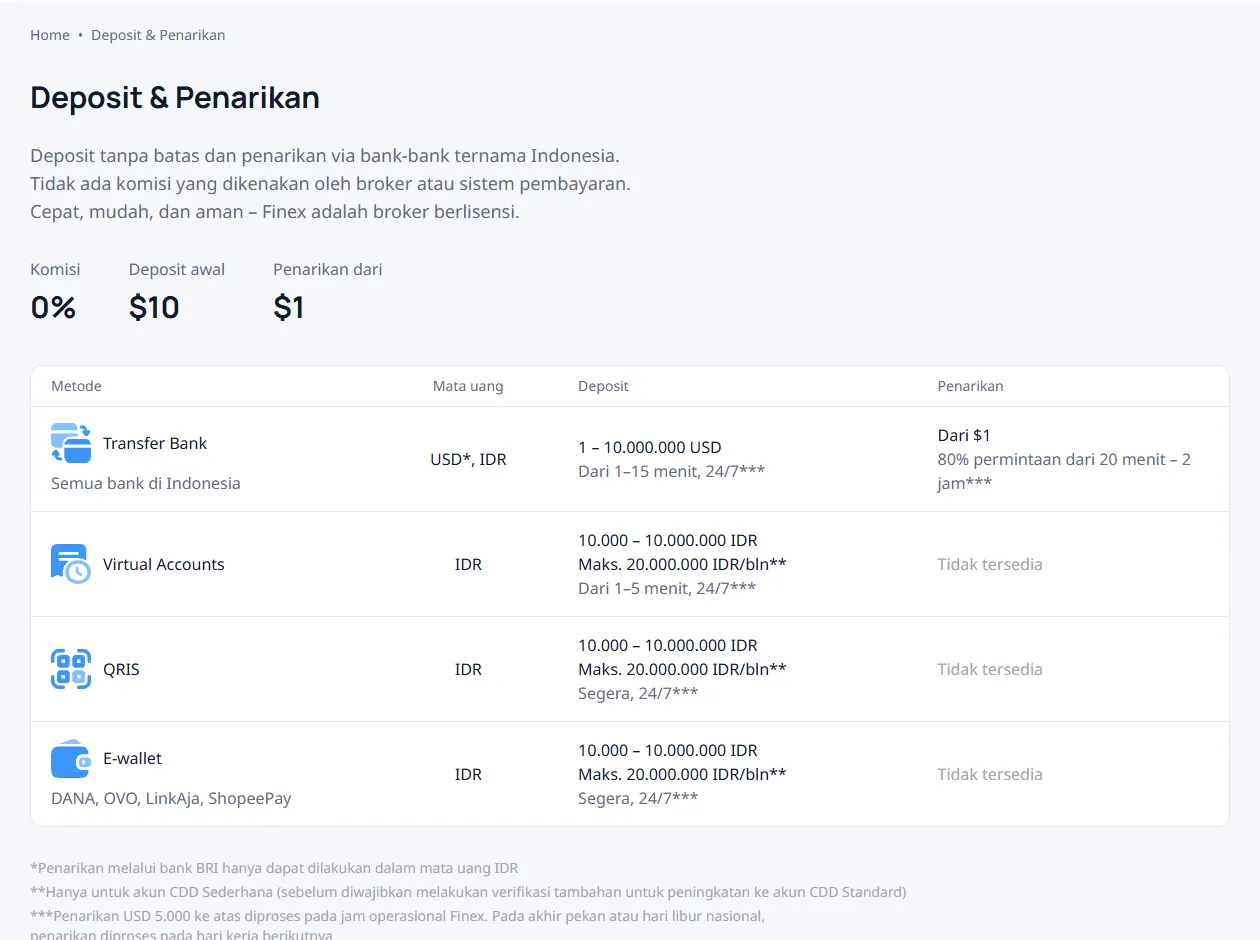Click Deposit & Penarikan breadcrumb

point(158,35)
